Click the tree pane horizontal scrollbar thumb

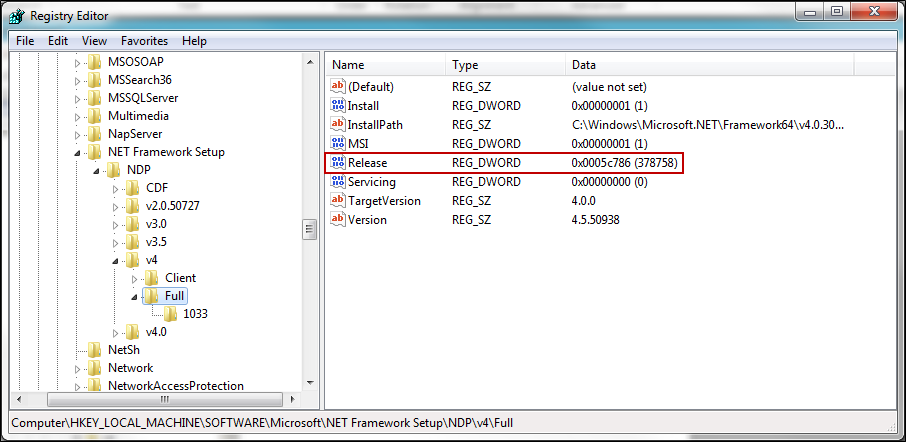click(165, 399)
